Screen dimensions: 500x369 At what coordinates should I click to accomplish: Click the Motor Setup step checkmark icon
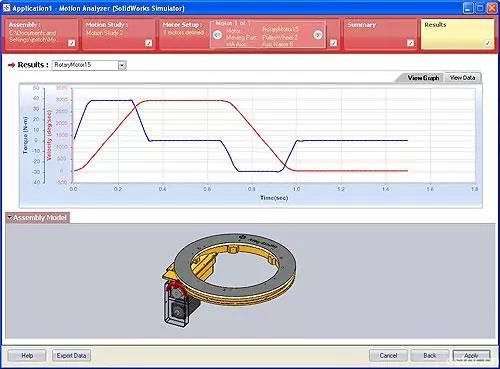(333, 43)
